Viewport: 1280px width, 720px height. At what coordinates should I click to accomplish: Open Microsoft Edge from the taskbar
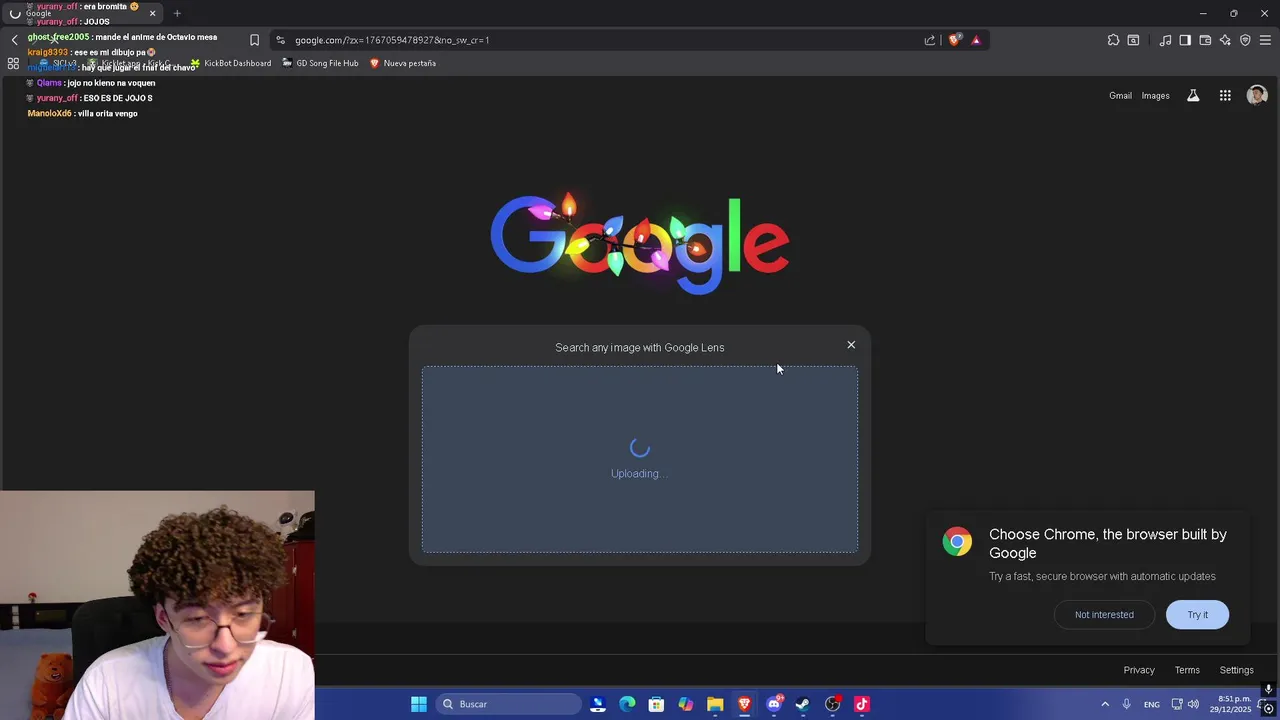pos(627,704)
